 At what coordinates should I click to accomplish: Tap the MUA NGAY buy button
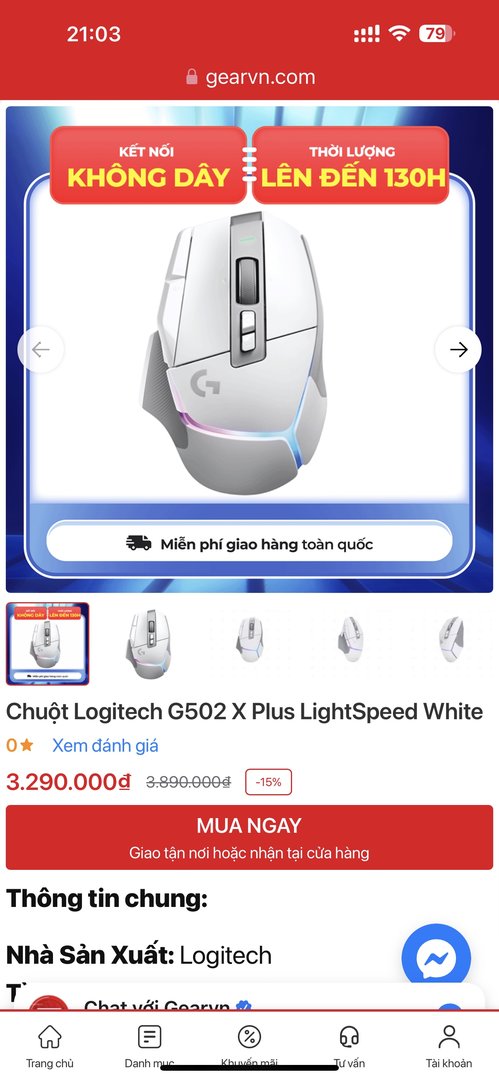tap(250, 837)
